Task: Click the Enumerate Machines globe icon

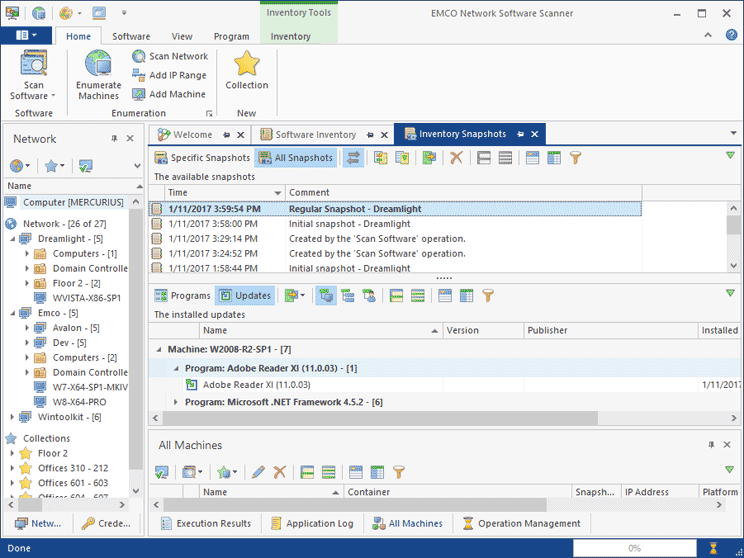Action: [x=98, y=63]
